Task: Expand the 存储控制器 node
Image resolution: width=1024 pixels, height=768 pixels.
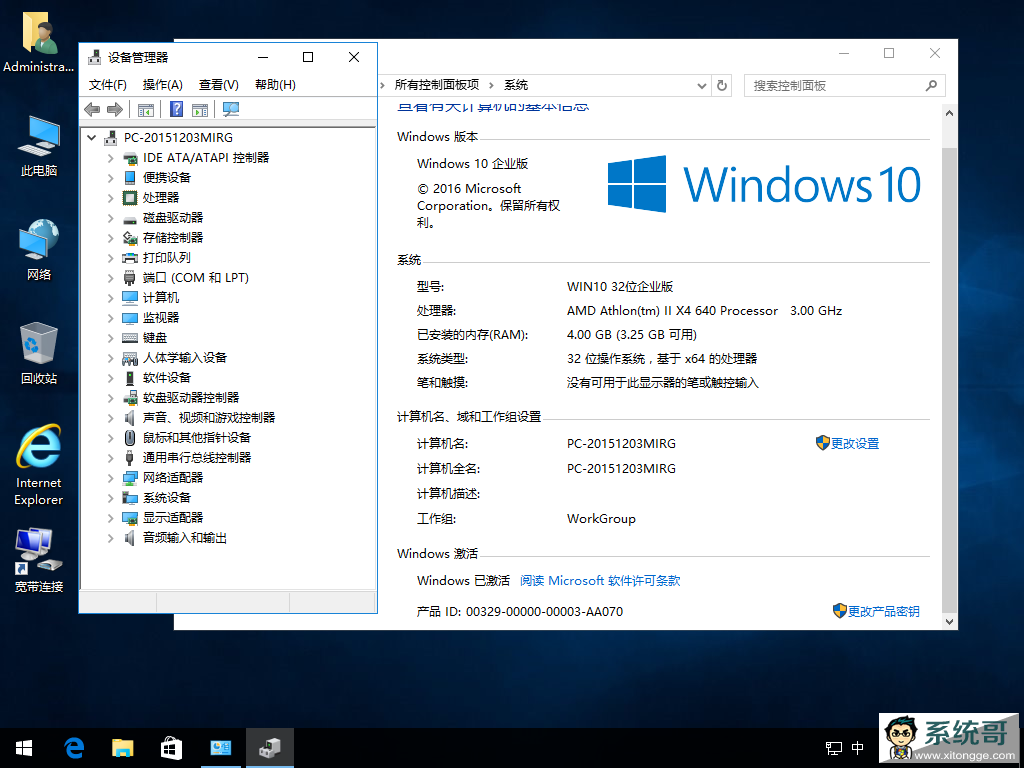Action: coord(110,238)
